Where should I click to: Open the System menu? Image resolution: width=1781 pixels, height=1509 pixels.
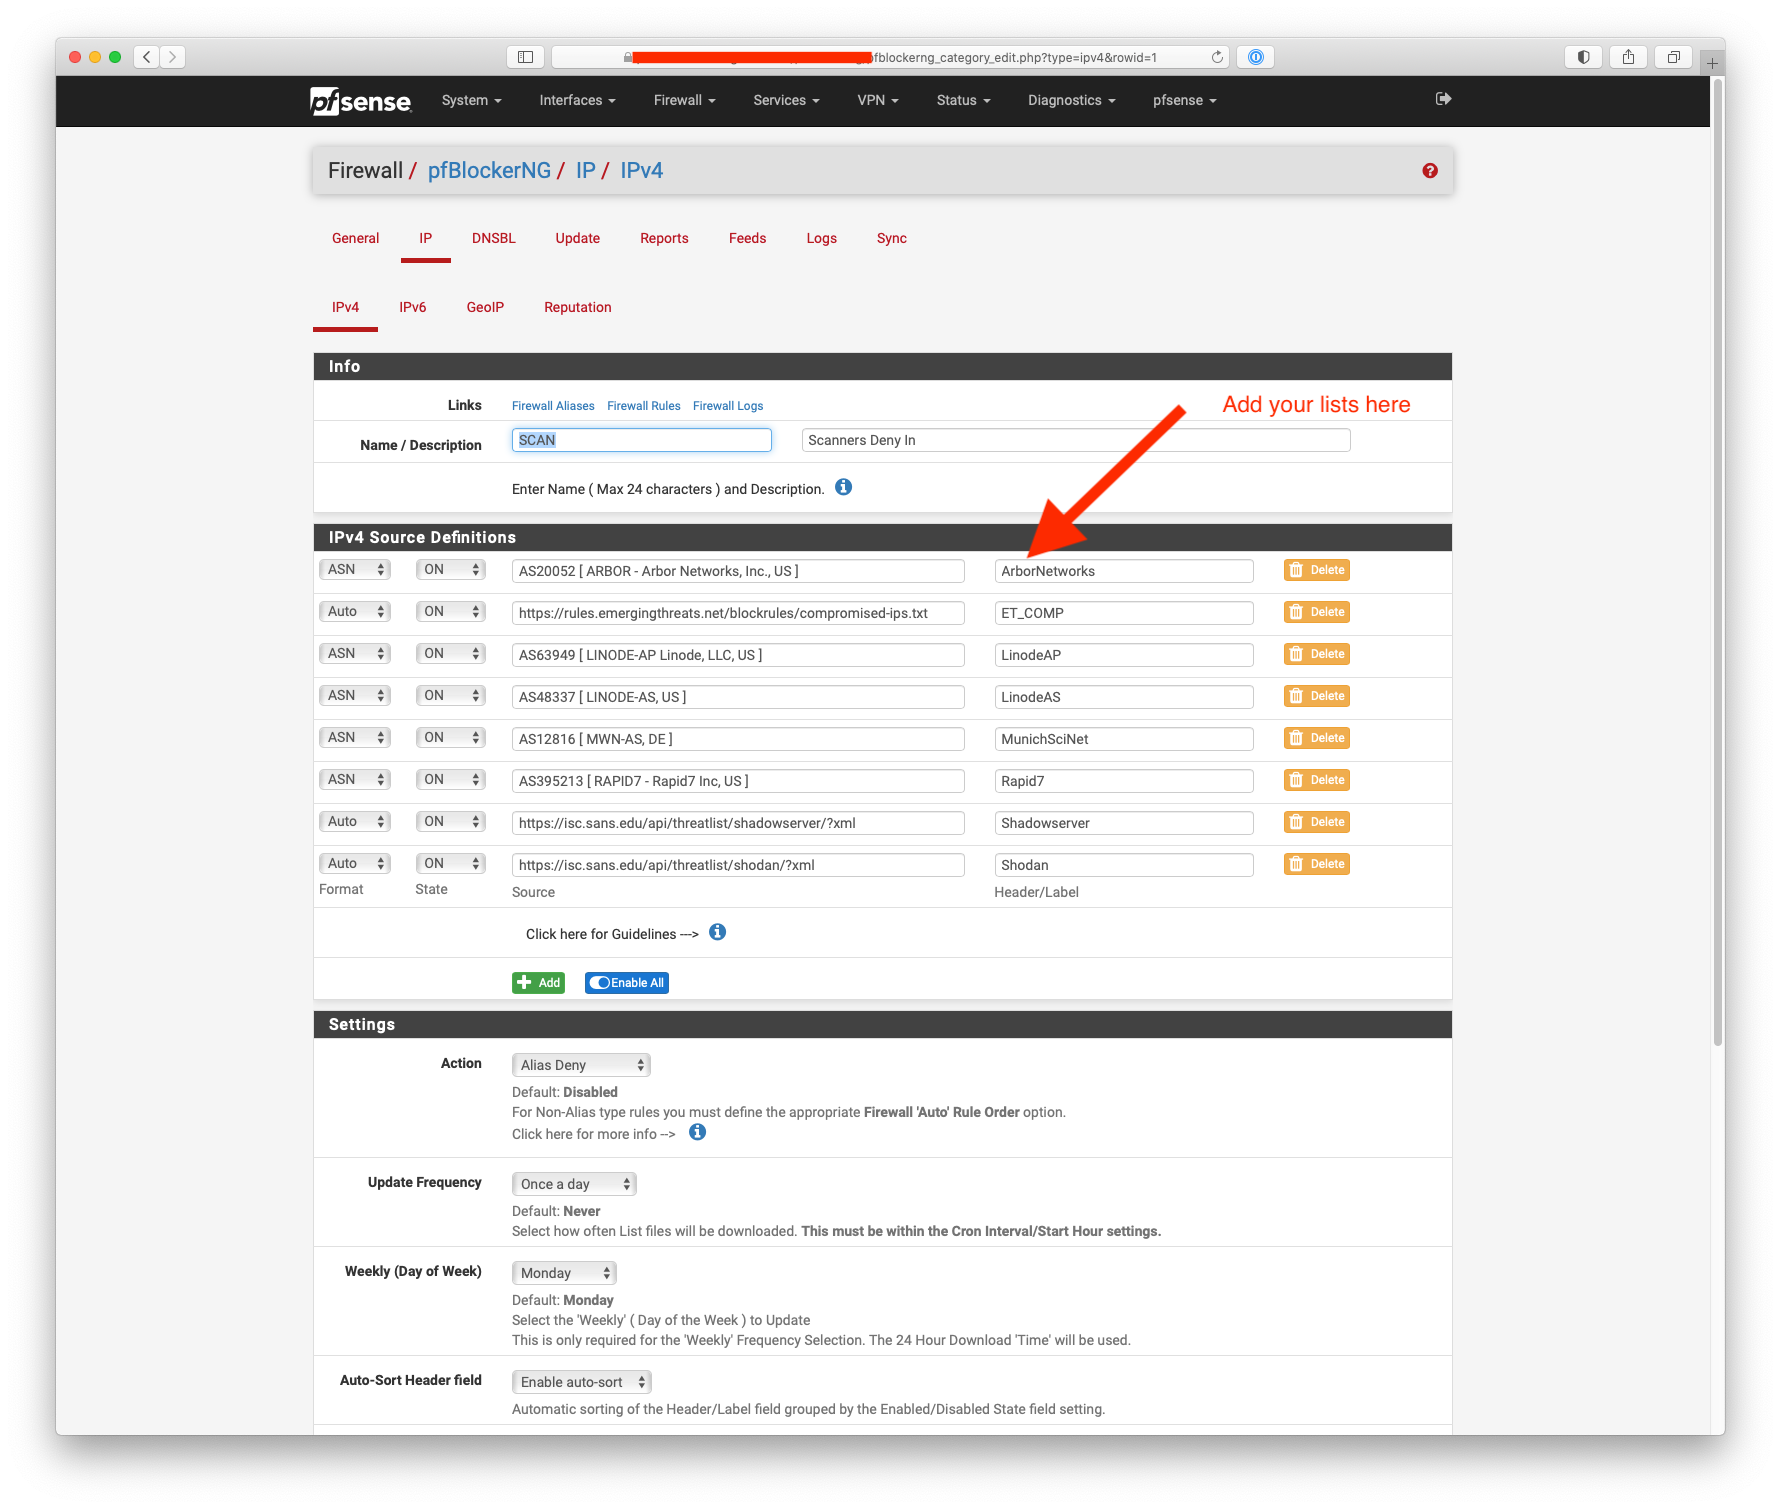(x=471, y=101)
